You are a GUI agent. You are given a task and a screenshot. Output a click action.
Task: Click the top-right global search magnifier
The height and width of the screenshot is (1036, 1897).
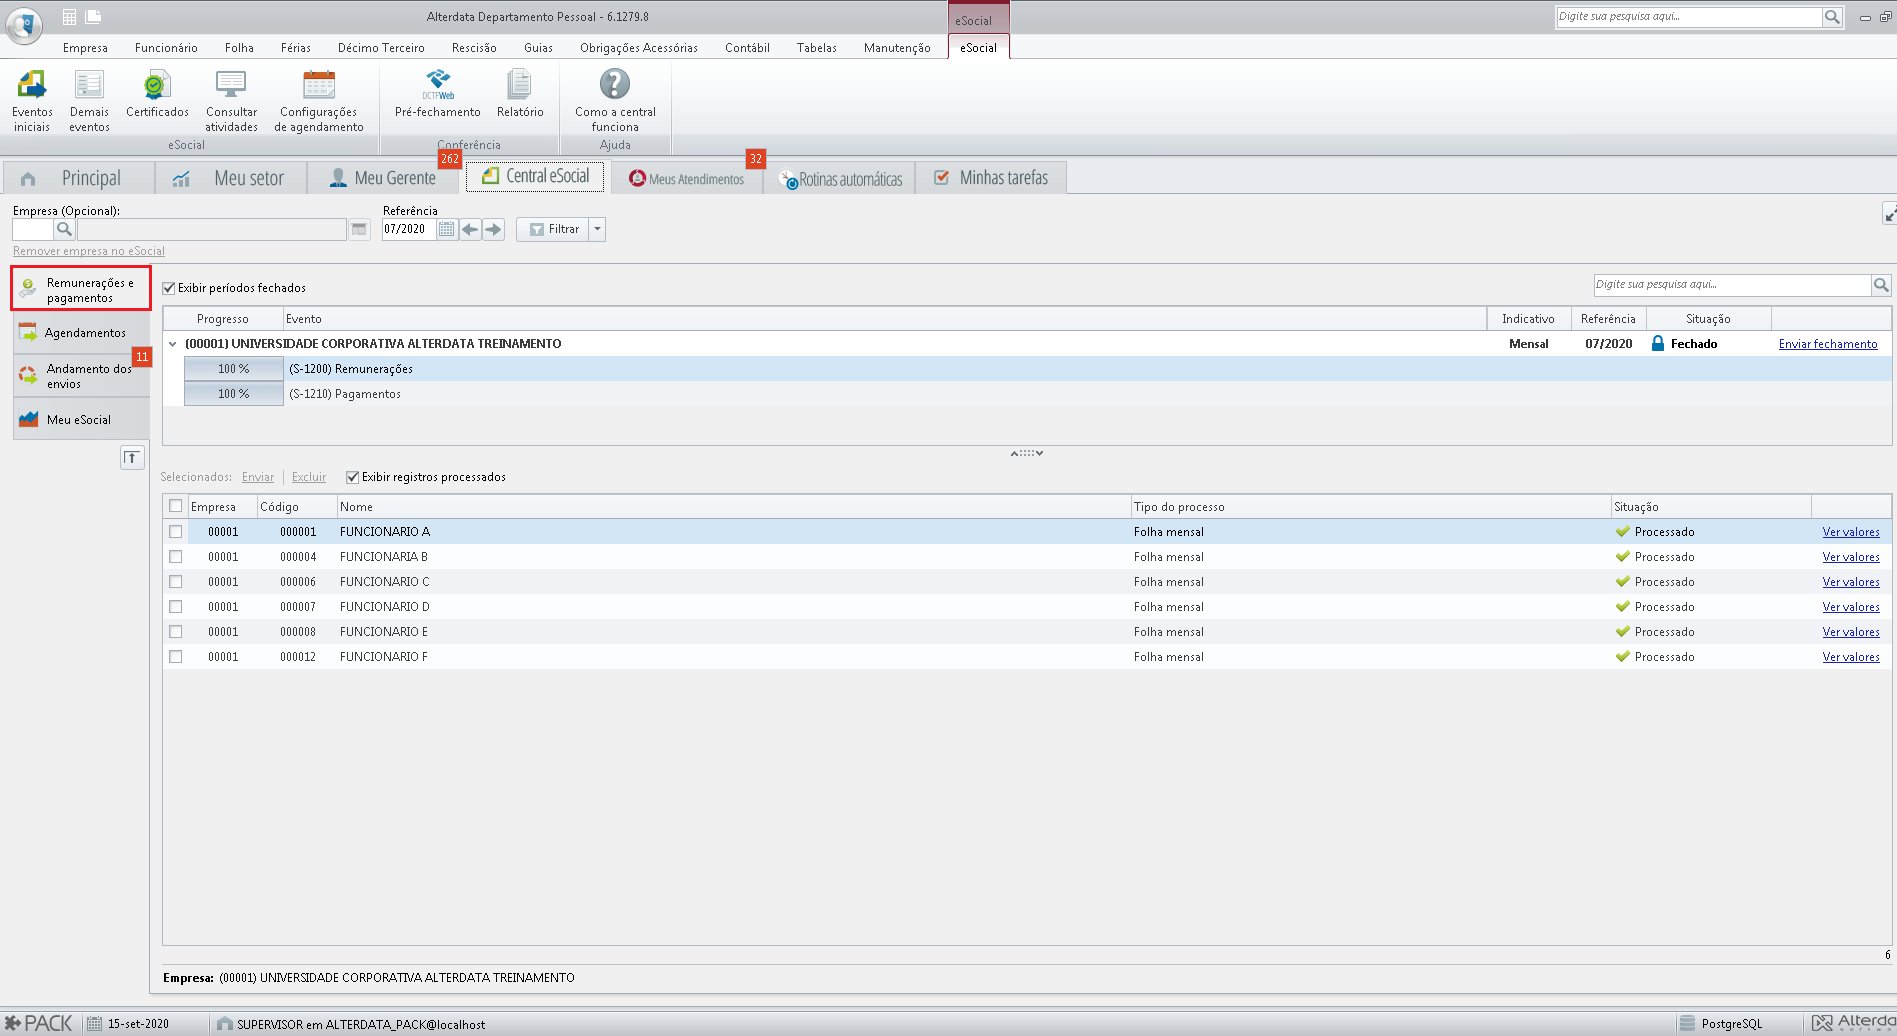[1832, 16]
